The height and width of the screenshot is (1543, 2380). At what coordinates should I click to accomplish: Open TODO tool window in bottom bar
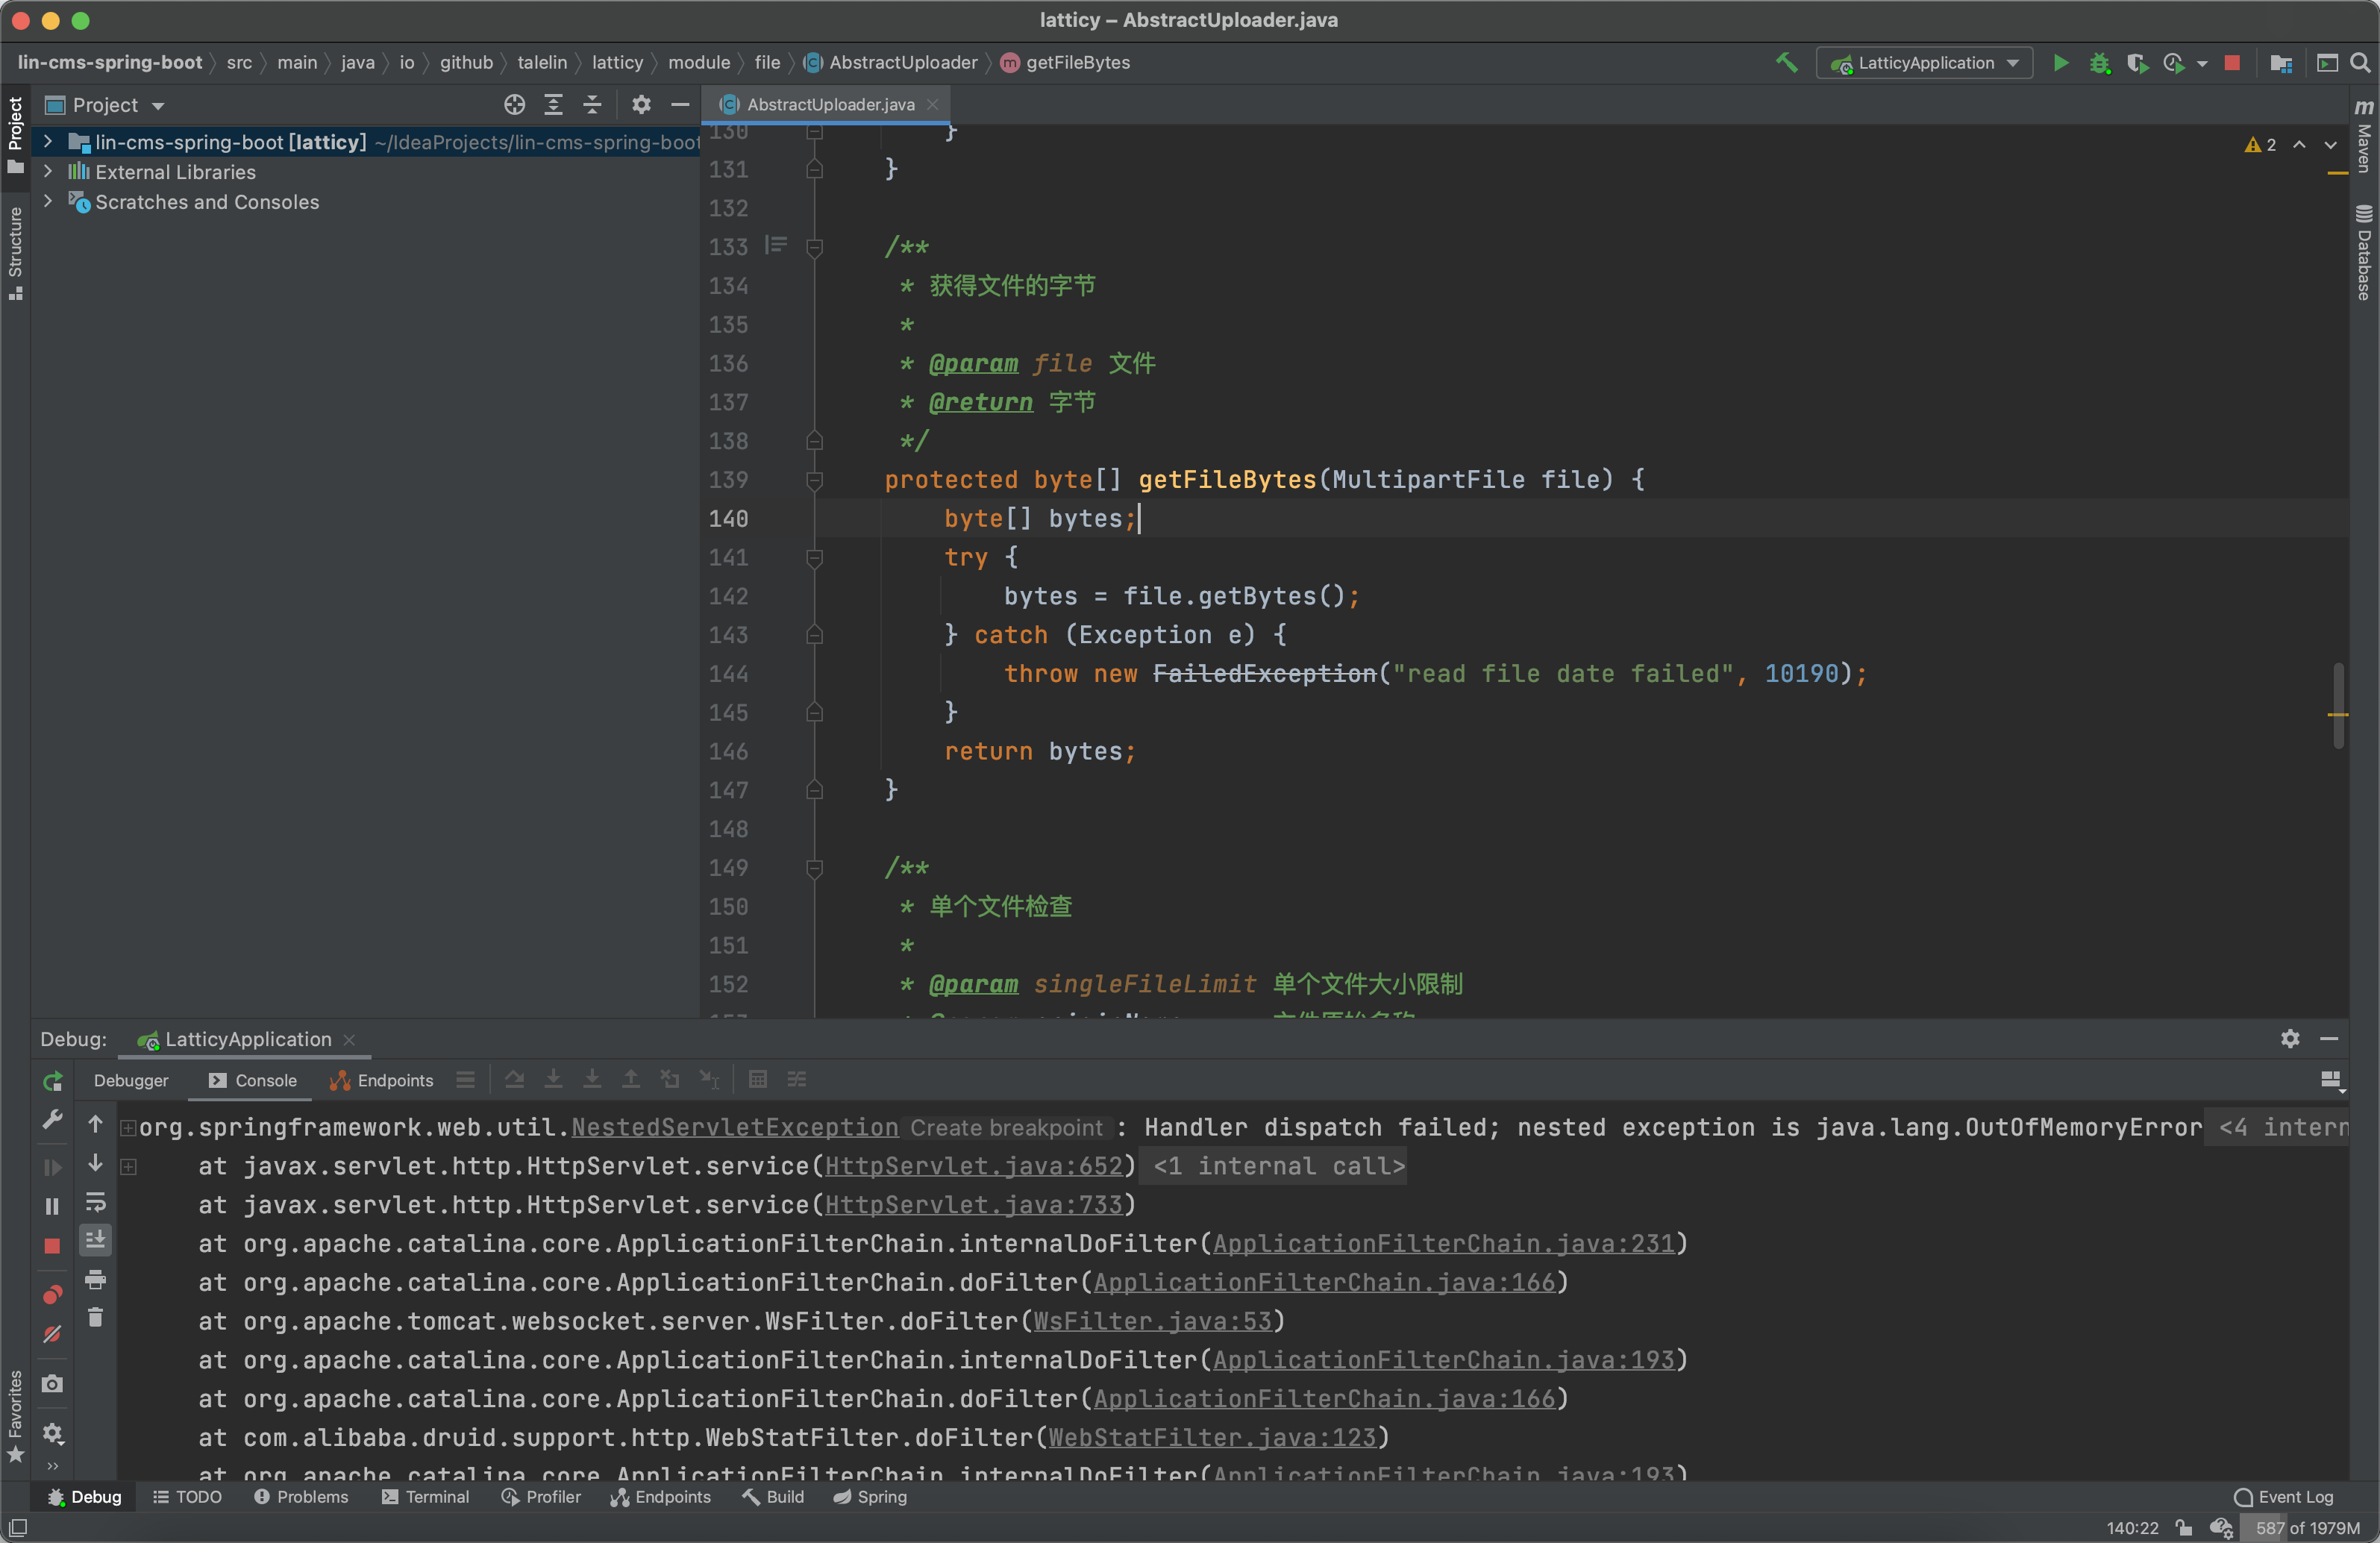(187, 1497)
